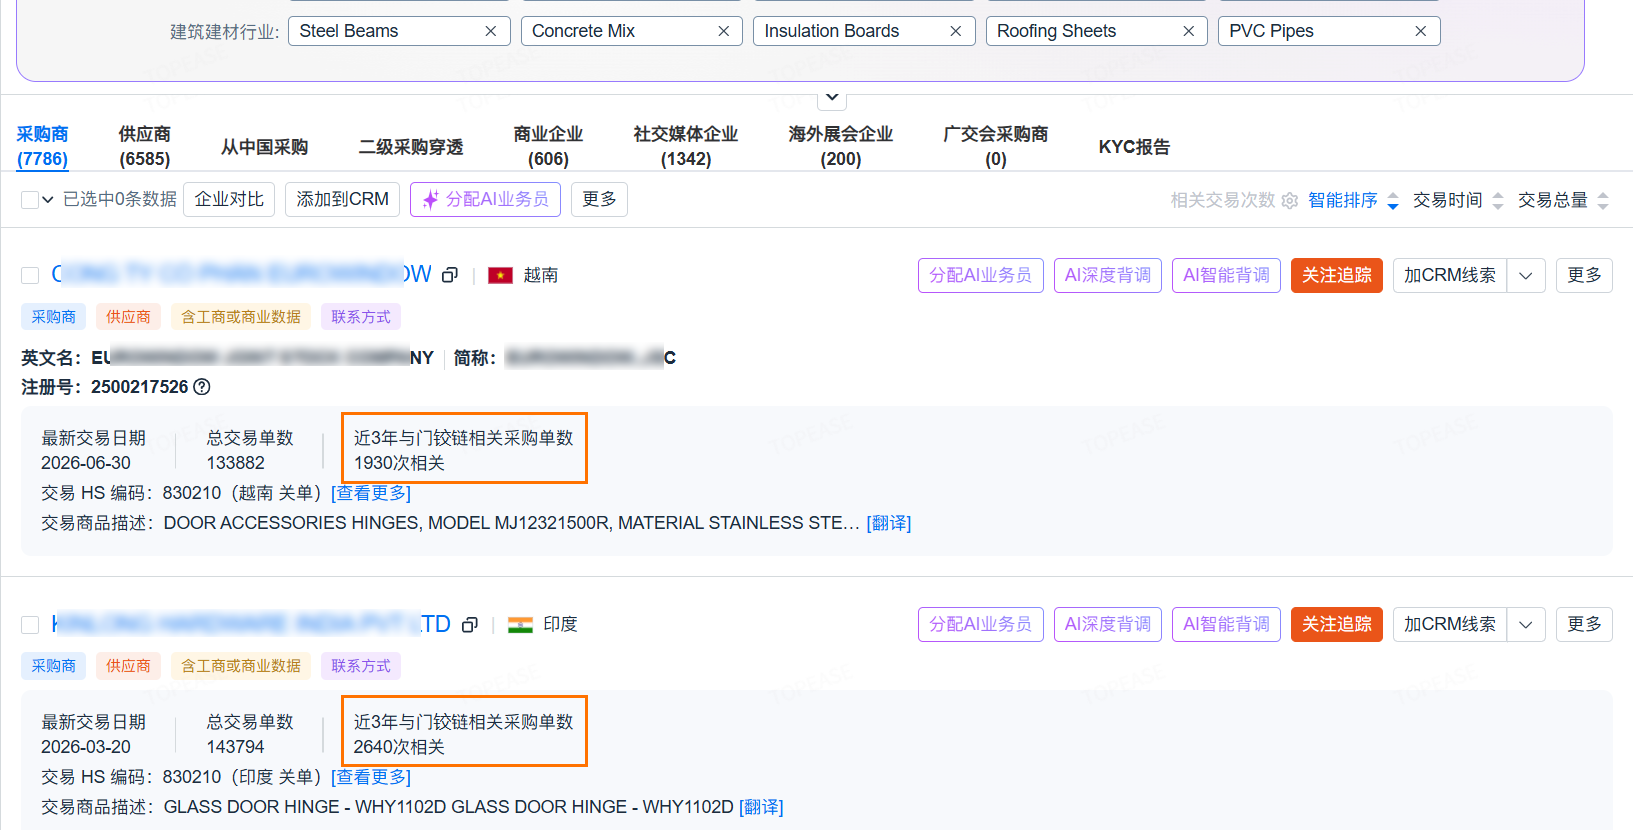This screenshot has height=830, width=1633.
Task: Click 关注追踪 for the Vietnam company
Action: coord(1337,275)
